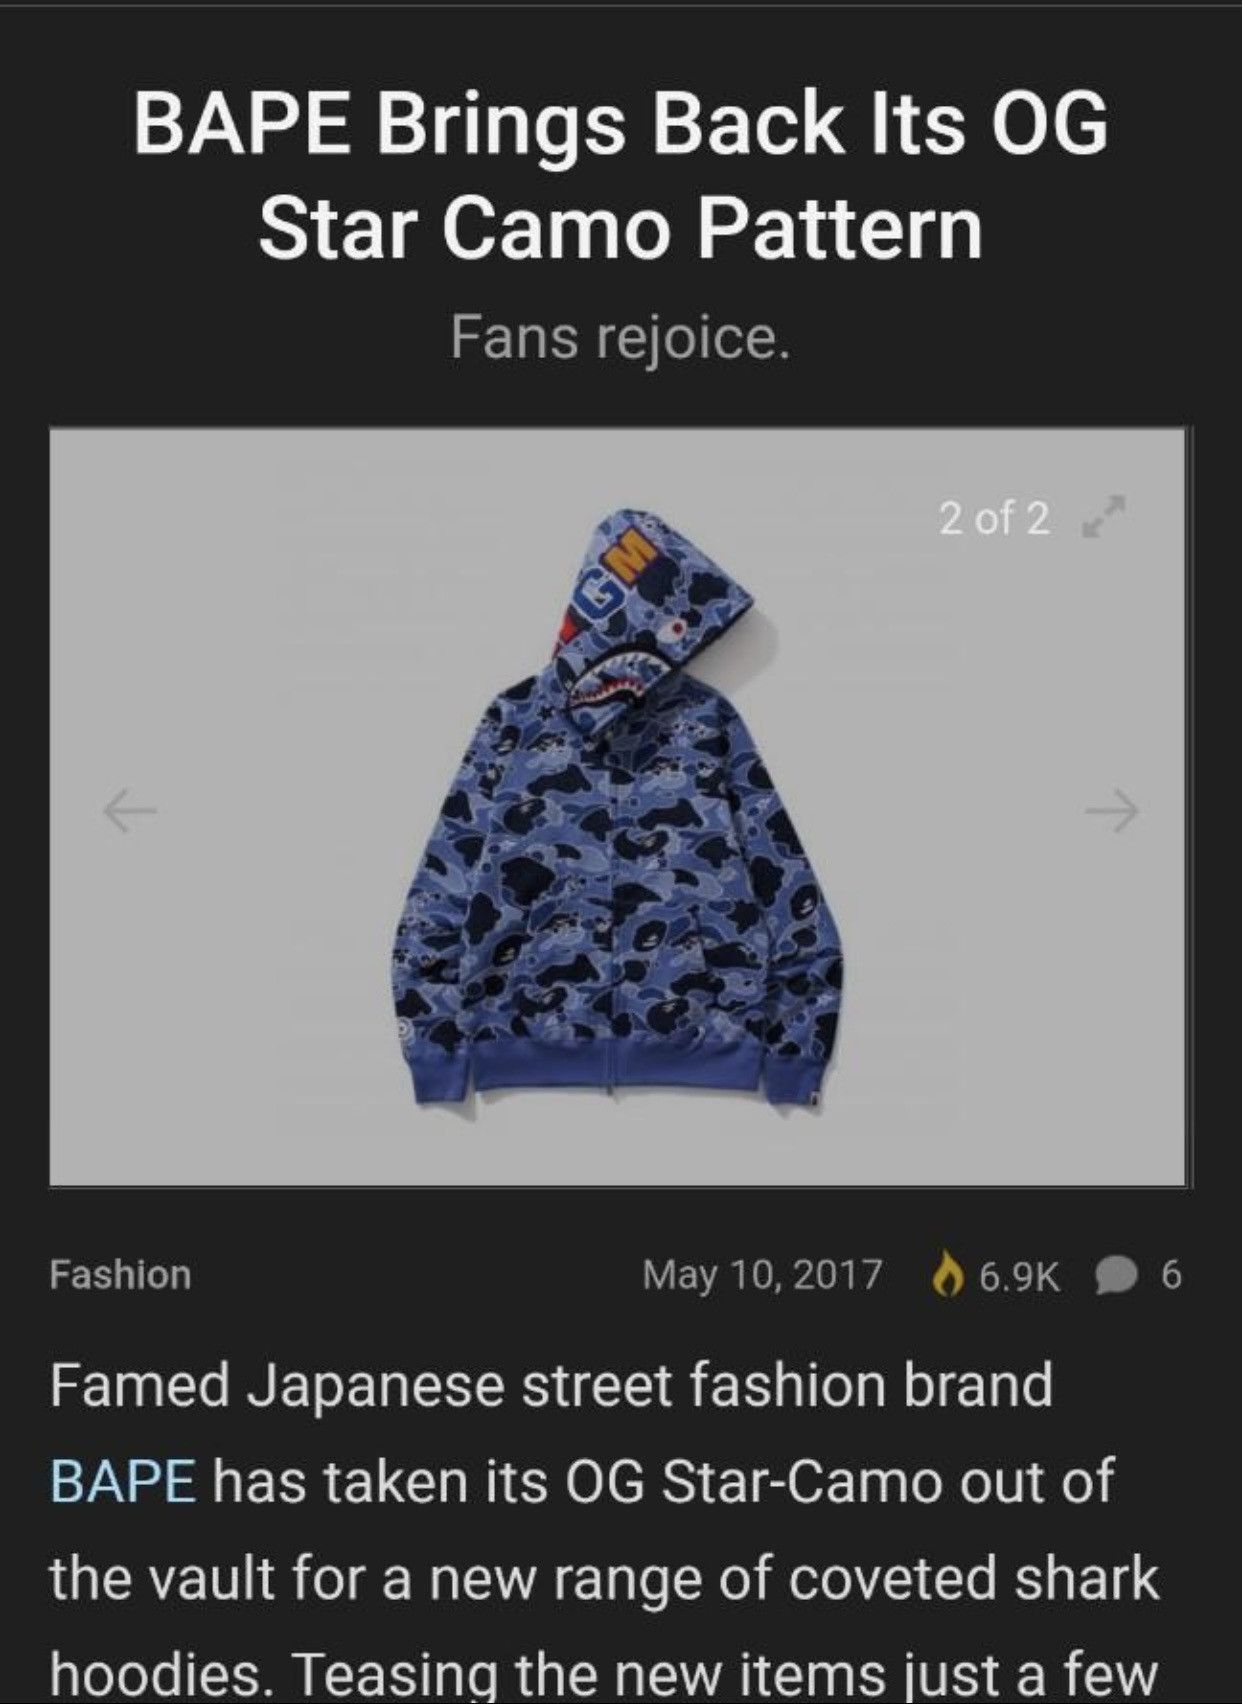Open comments via speech bubble icon
The width and height of the screenshot is (1242, 1704).
1119,1275
